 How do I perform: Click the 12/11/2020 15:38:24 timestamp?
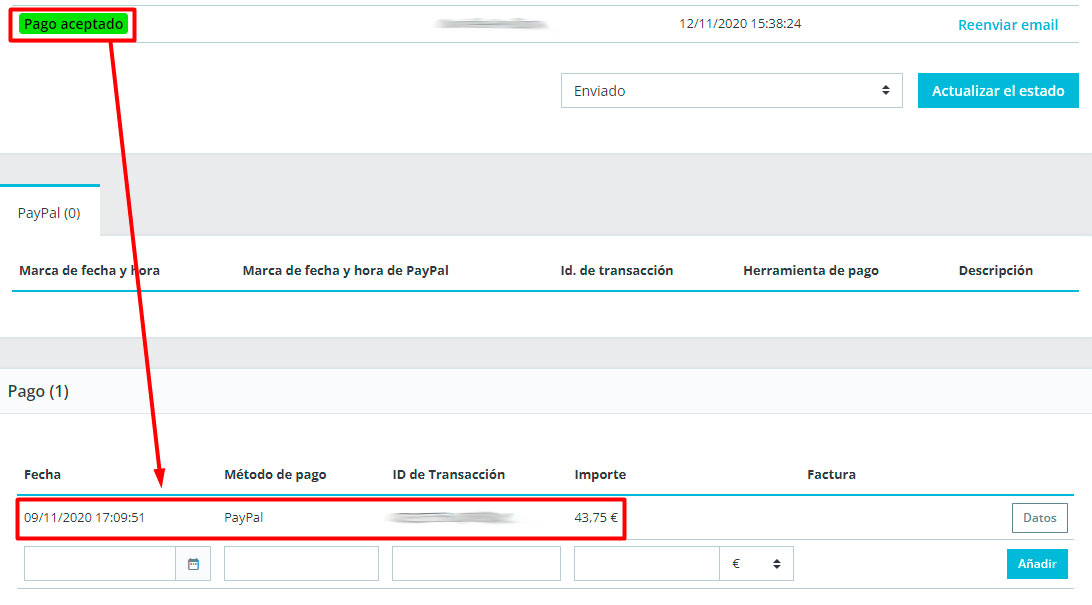point(740,24)
